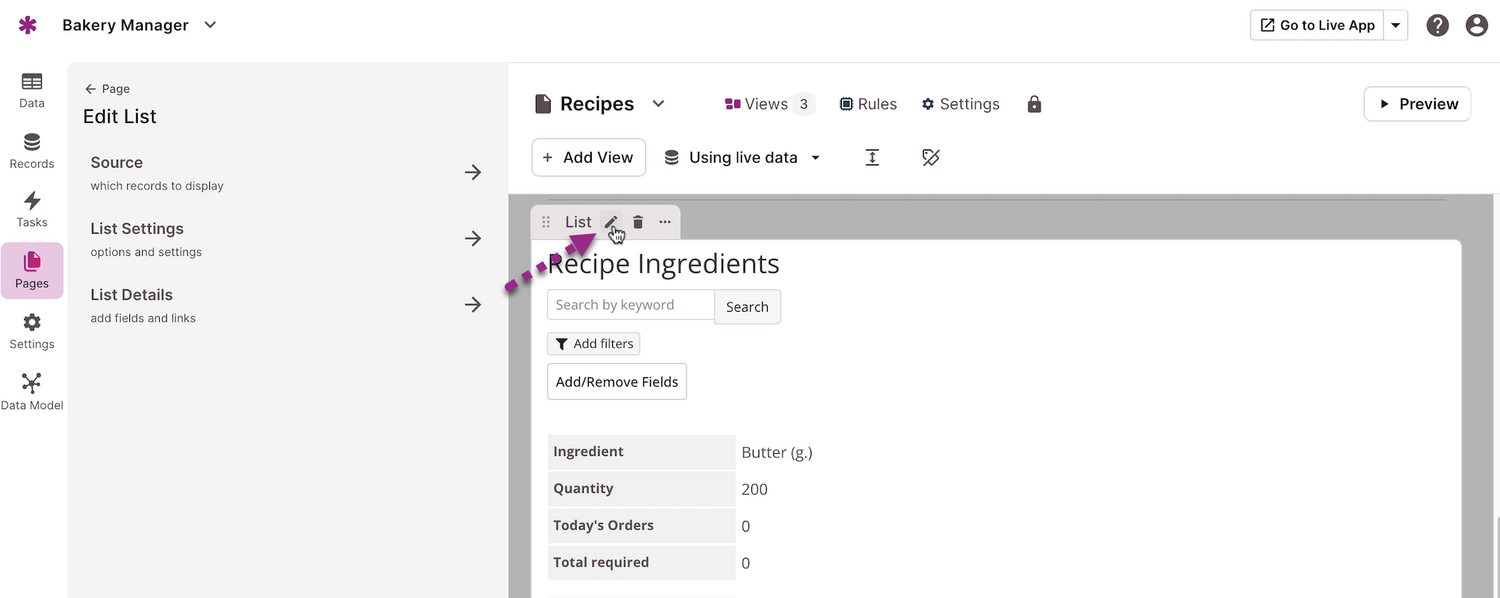This screenshot has width=1500, height=598.
Task: Open the Data section in sidebar
Action: point(32,90)
